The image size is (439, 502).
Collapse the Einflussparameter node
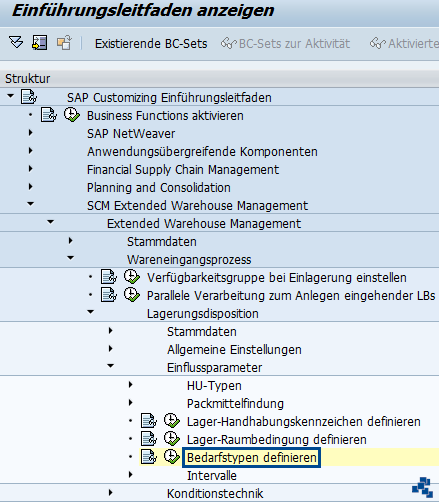(x=111, y=366)
